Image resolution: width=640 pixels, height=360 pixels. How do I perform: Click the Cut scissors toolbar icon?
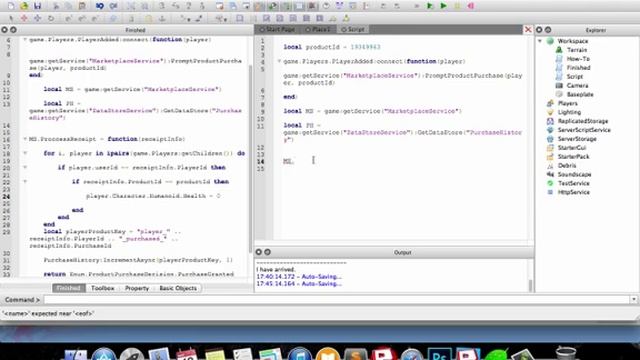click(x=56, y=6)
